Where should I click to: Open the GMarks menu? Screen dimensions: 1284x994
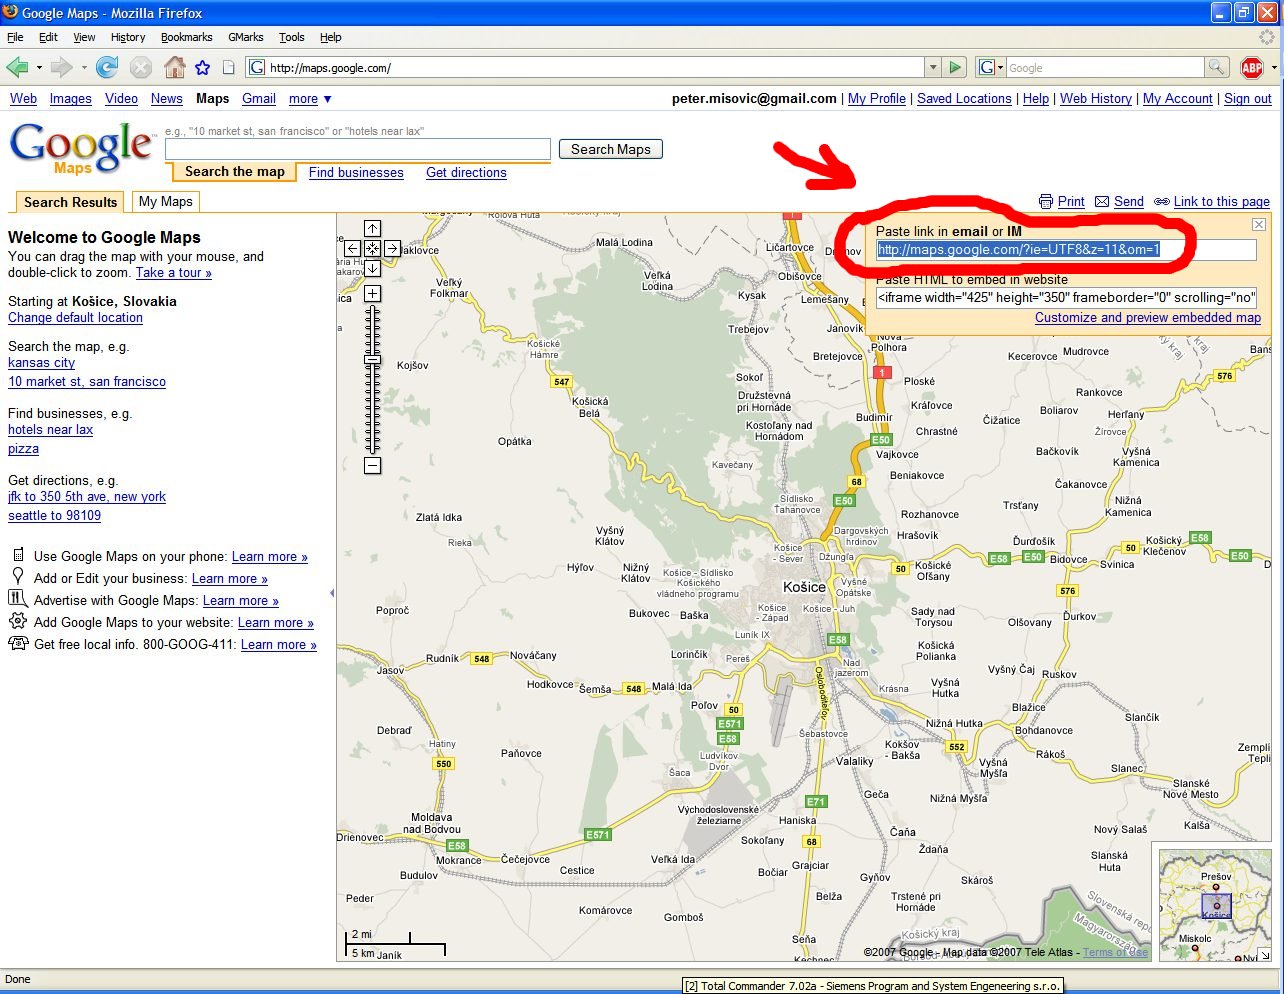point(245,37)
